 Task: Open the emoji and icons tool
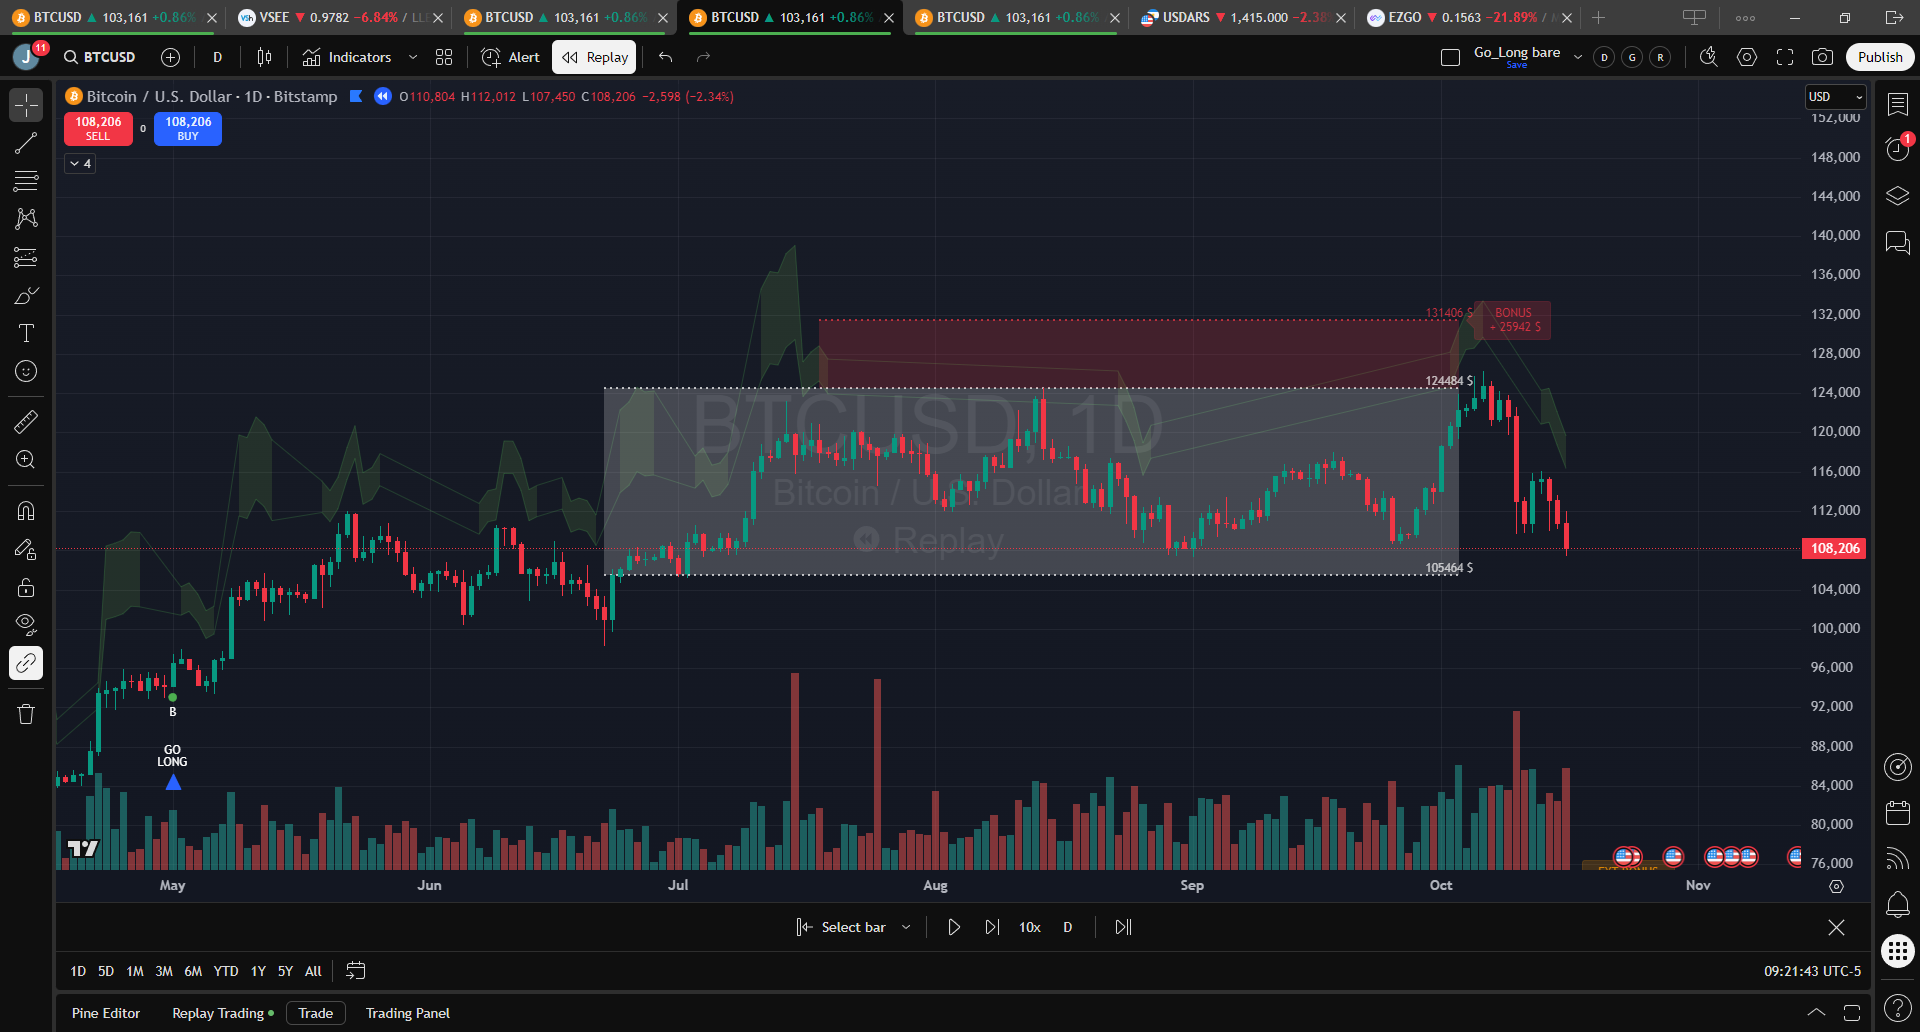coord(26,371)
